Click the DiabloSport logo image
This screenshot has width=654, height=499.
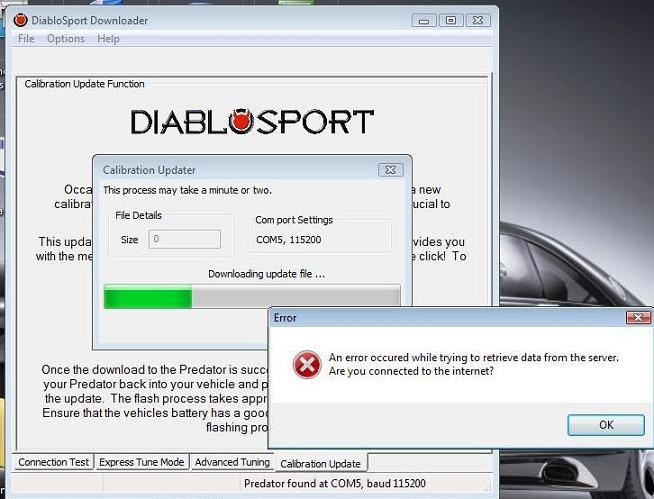pos(252,122)
